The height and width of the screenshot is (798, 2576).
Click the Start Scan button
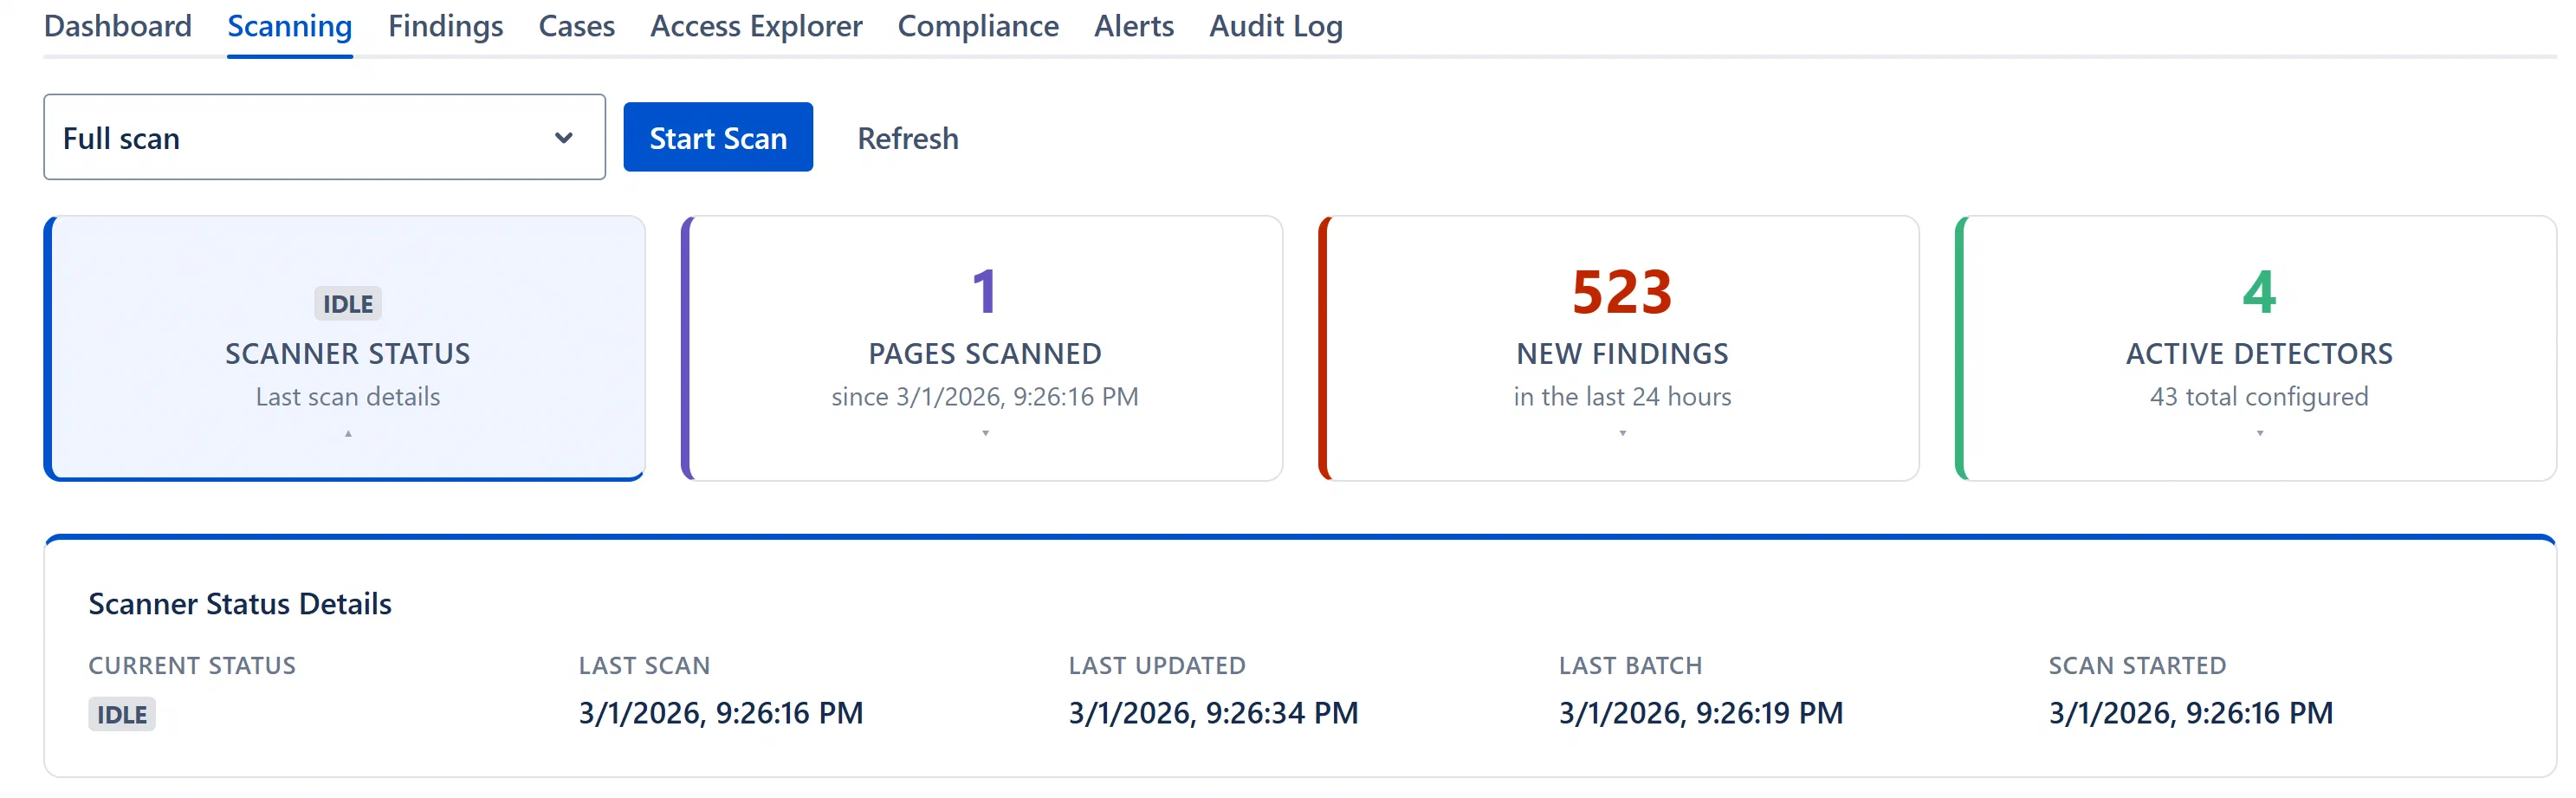pos(718,137)
